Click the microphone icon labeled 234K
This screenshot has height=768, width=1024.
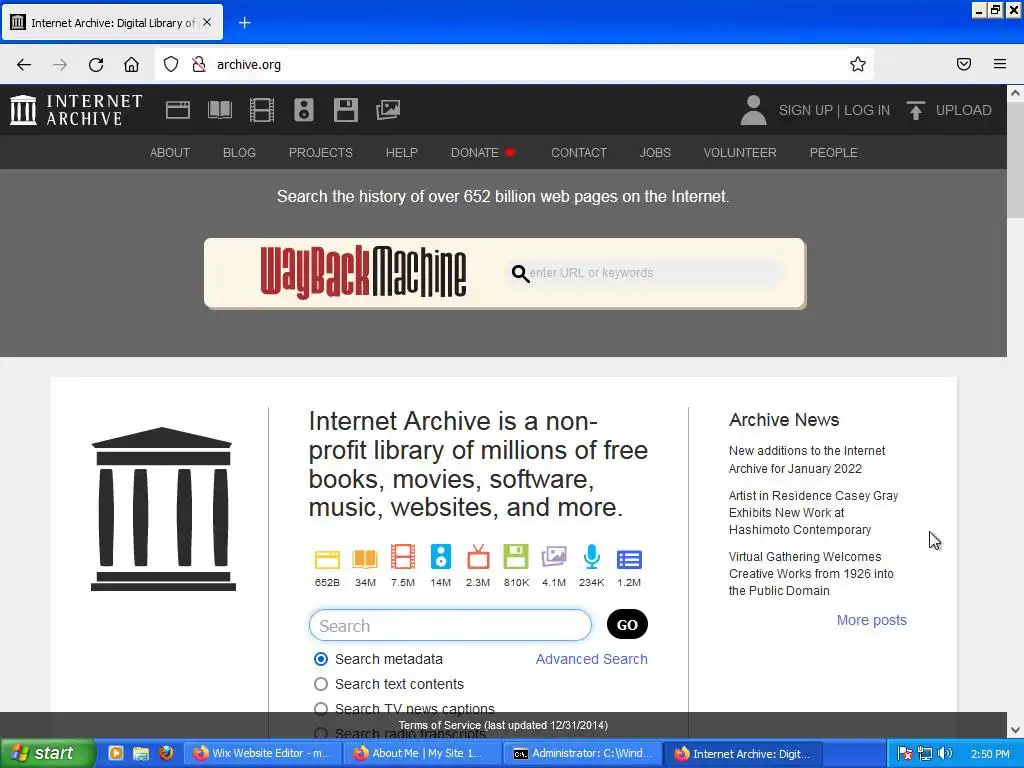click(x=592, y=558)
